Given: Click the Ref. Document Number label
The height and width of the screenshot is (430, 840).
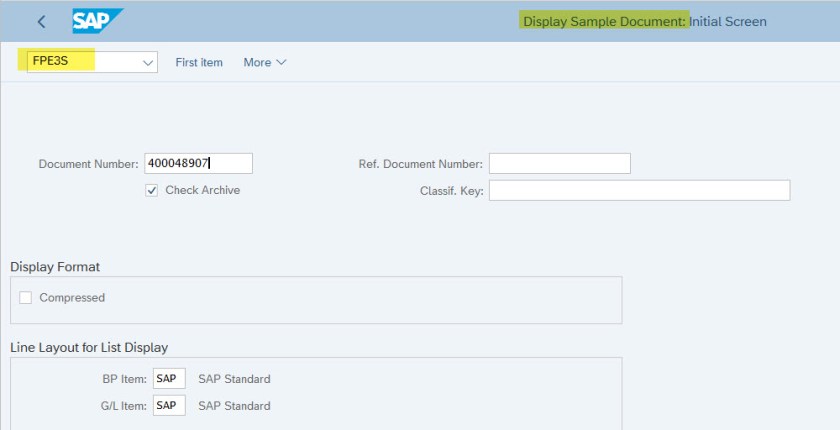Looking at the screenshot, I should click(421, 164).
